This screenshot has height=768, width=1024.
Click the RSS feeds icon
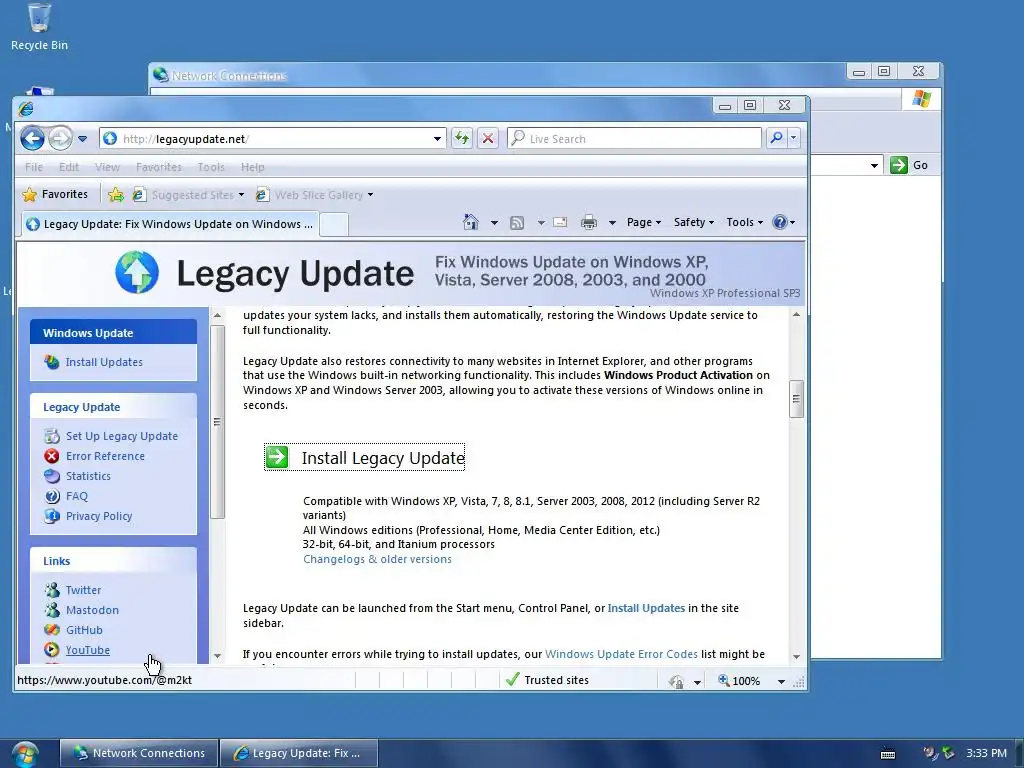coord(517,223)
